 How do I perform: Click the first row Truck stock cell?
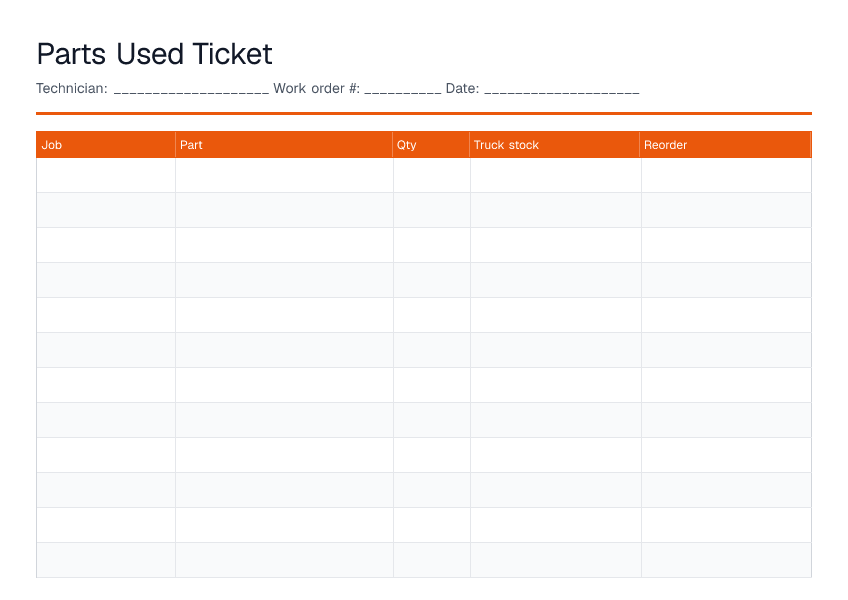click(x=556, y=175)
